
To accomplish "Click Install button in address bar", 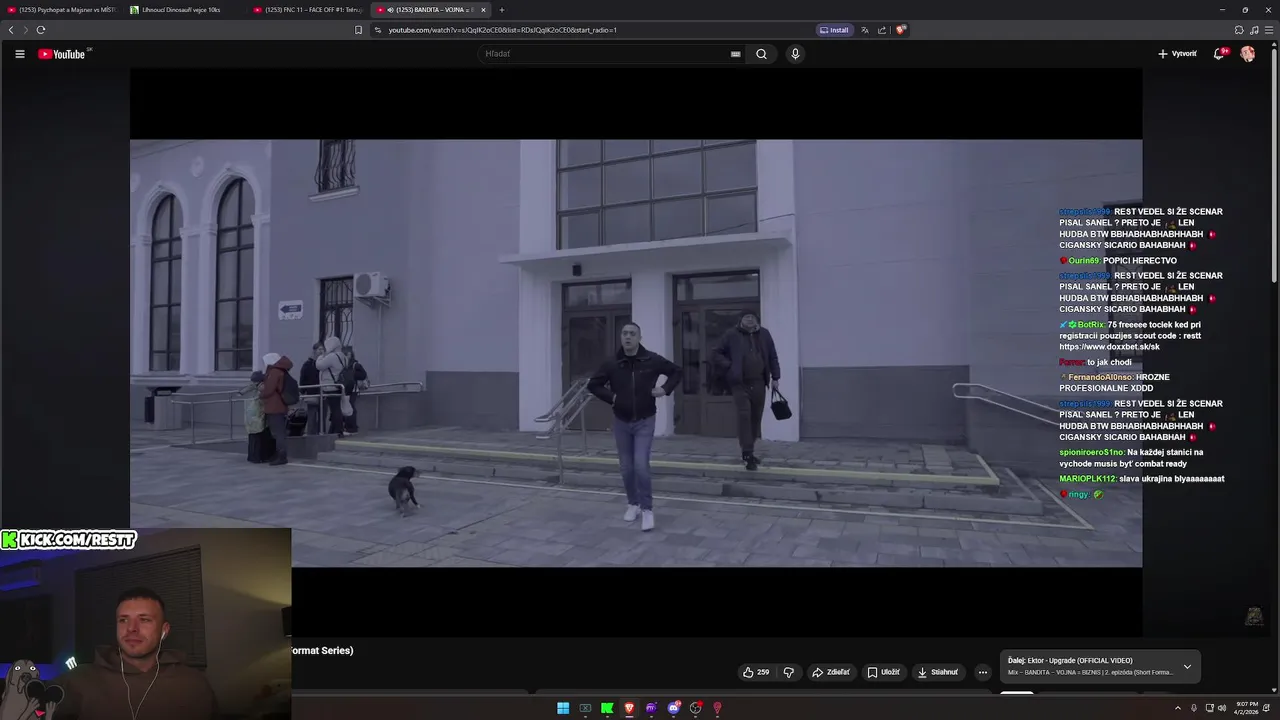I will [x=834, y=30].
